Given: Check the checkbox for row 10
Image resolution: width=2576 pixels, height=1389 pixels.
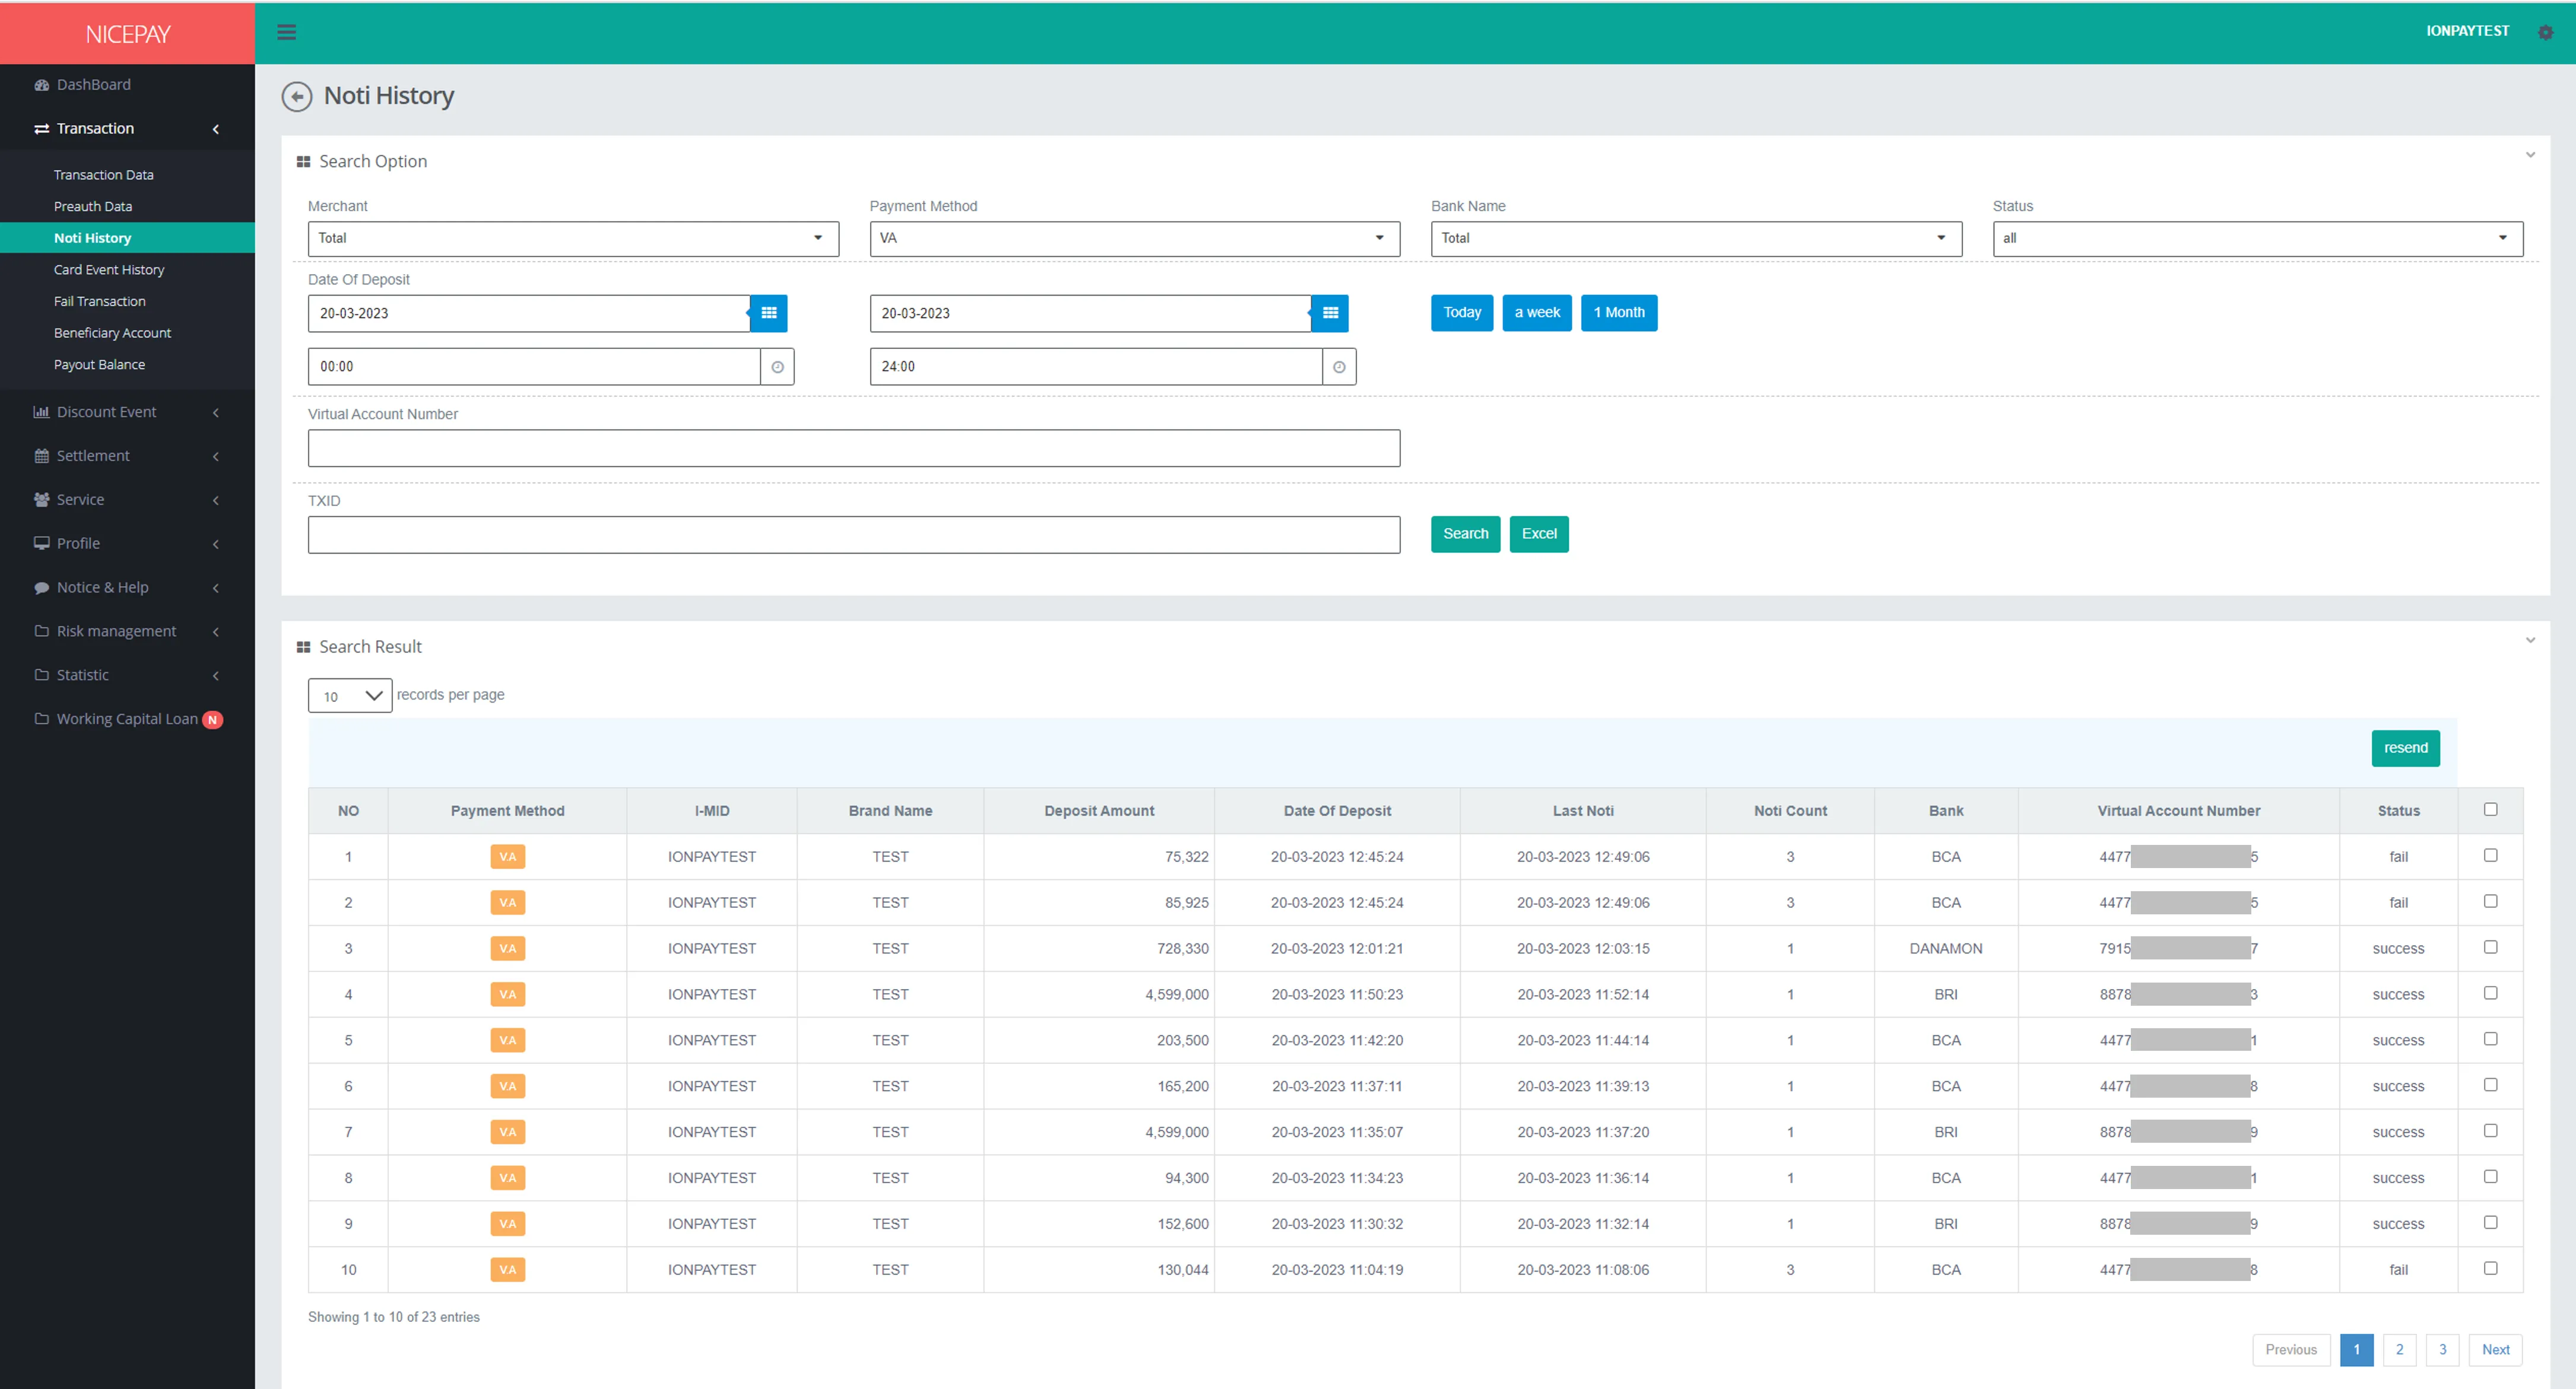Looking at the screenshot, I should click(2490, 1268).
